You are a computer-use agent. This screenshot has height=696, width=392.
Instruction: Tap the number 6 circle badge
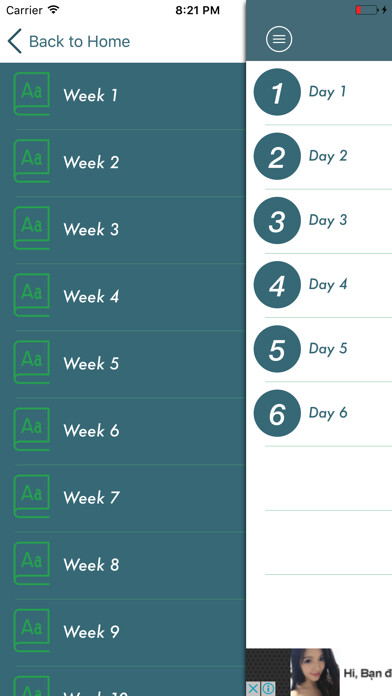pyautogui.click(x=277, y=413)
